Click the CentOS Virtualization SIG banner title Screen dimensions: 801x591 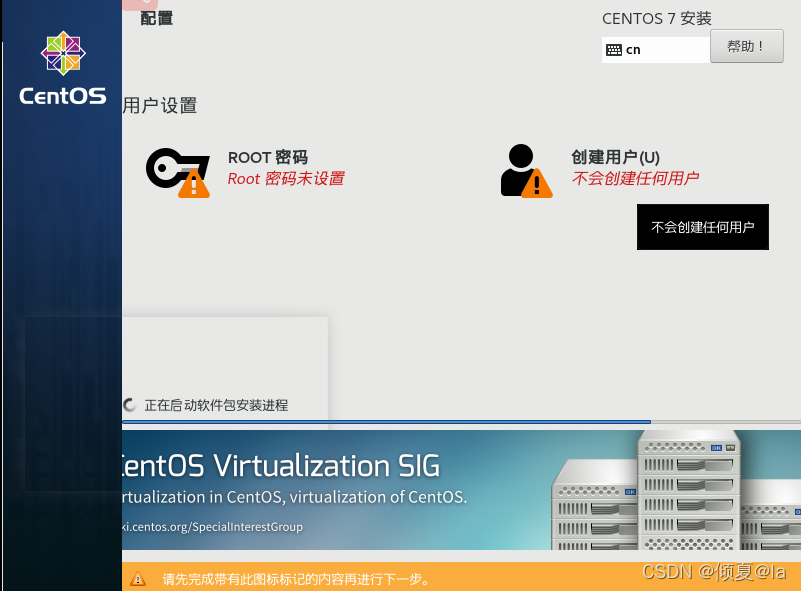coord(280,466)
